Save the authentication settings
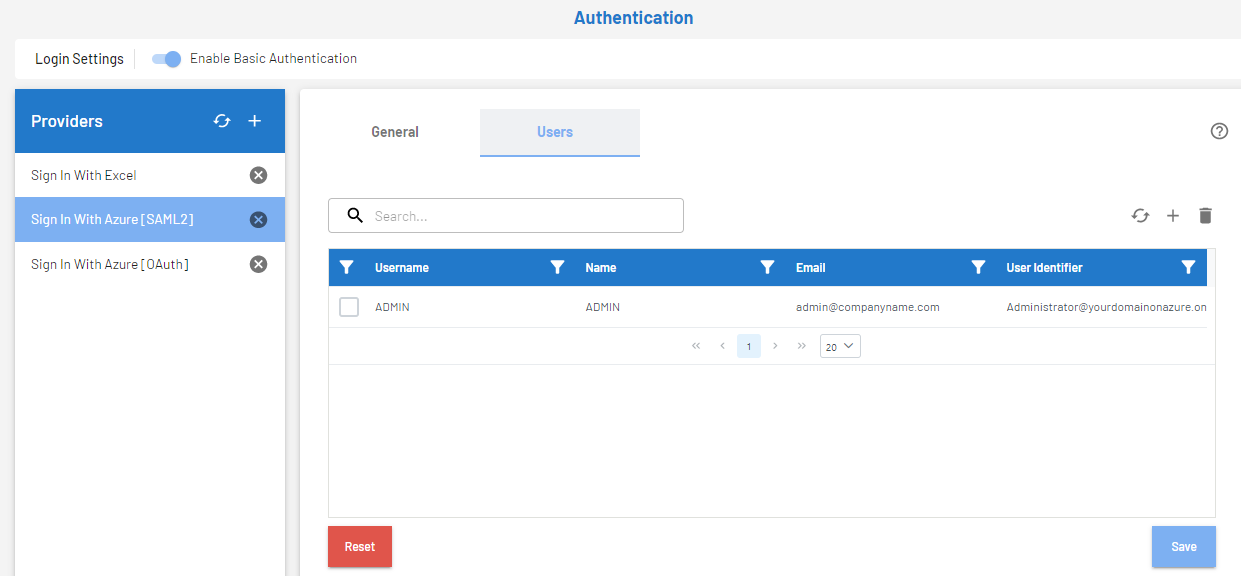This screenshot has width=1241, height=576. click(1183, 547)
